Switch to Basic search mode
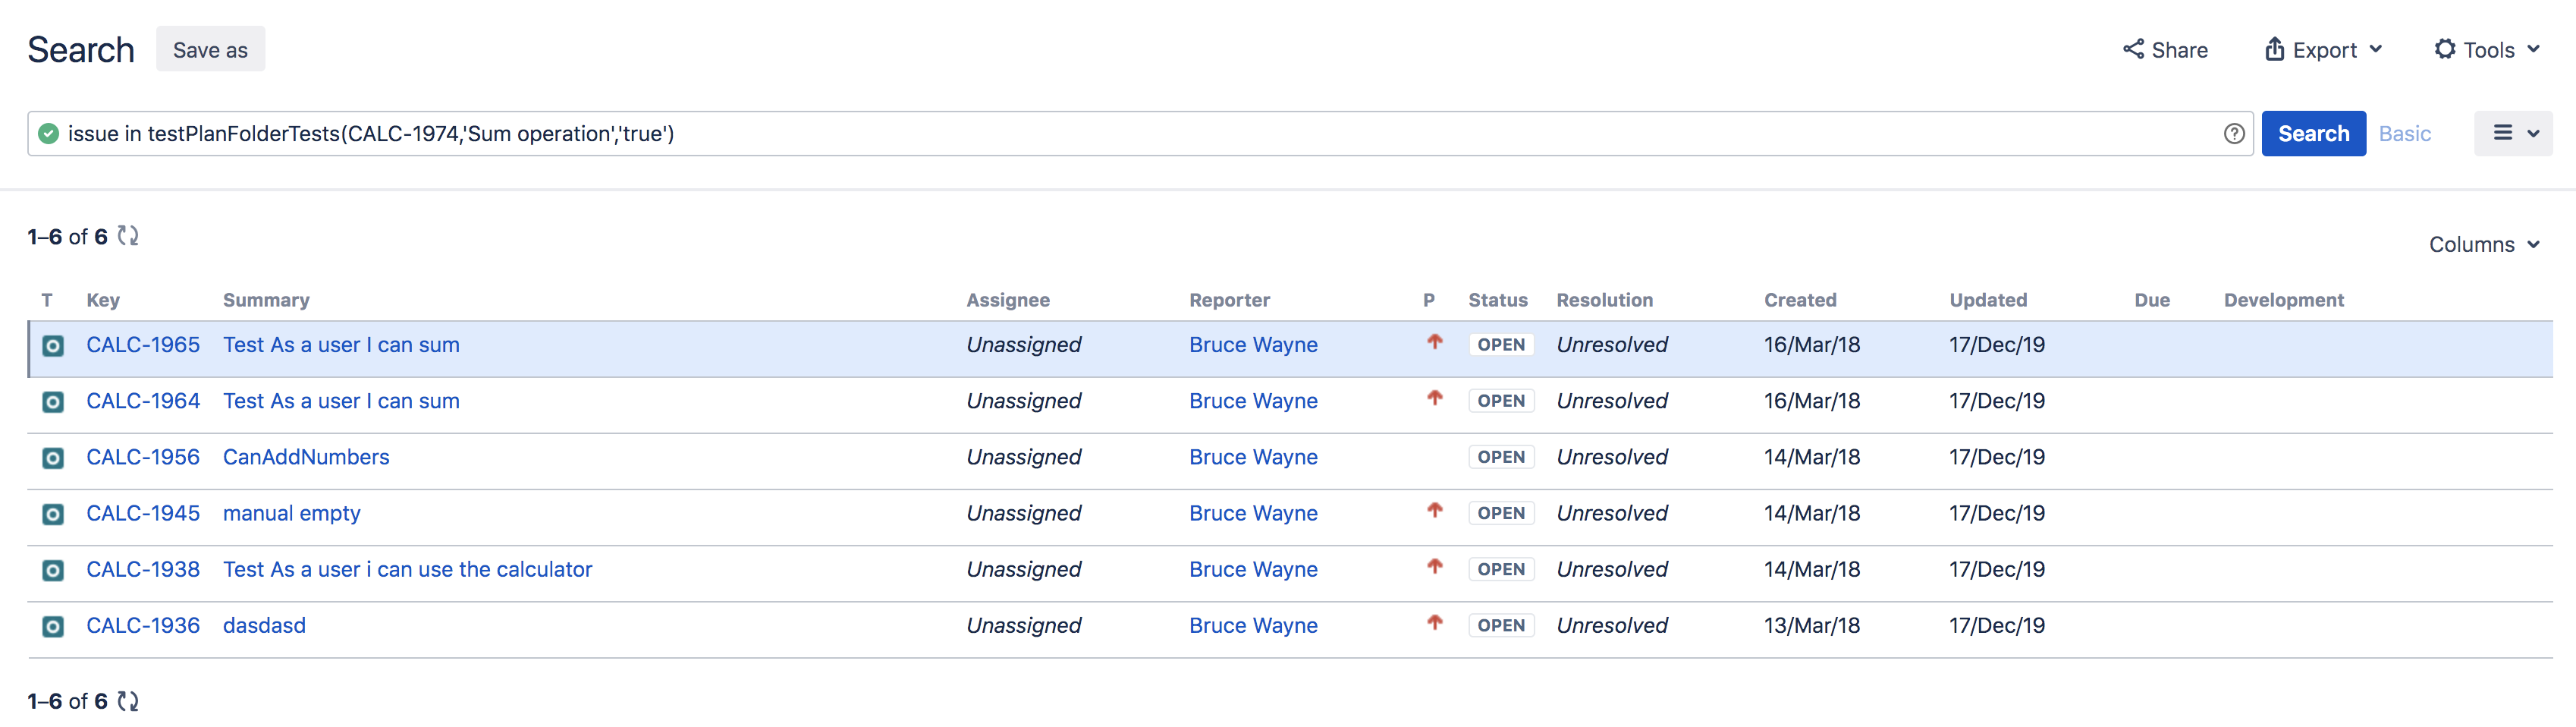The width and height of the screenshot is (2576, 727). pyautogui.click(x=2404, y=134)
